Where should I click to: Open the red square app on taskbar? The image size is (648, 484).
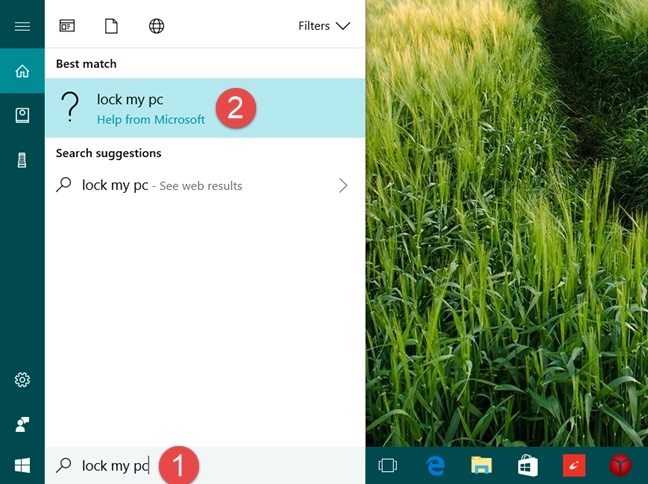pyautogui.click(x=574, y=465)
